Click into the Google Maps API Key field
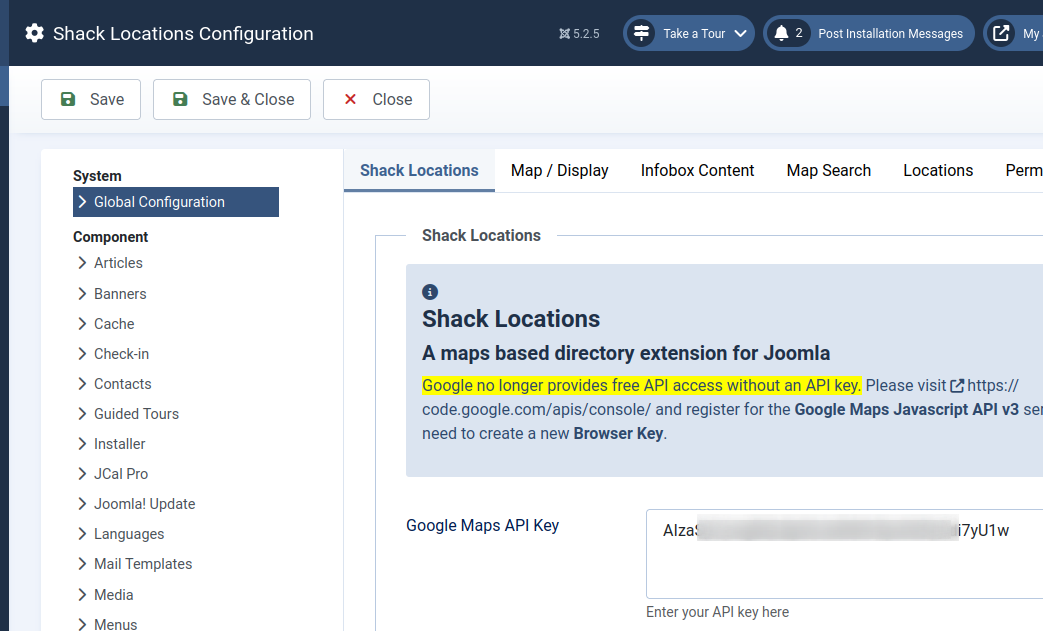This screenshot has height=631, width=1043. (x=844, y=554)
